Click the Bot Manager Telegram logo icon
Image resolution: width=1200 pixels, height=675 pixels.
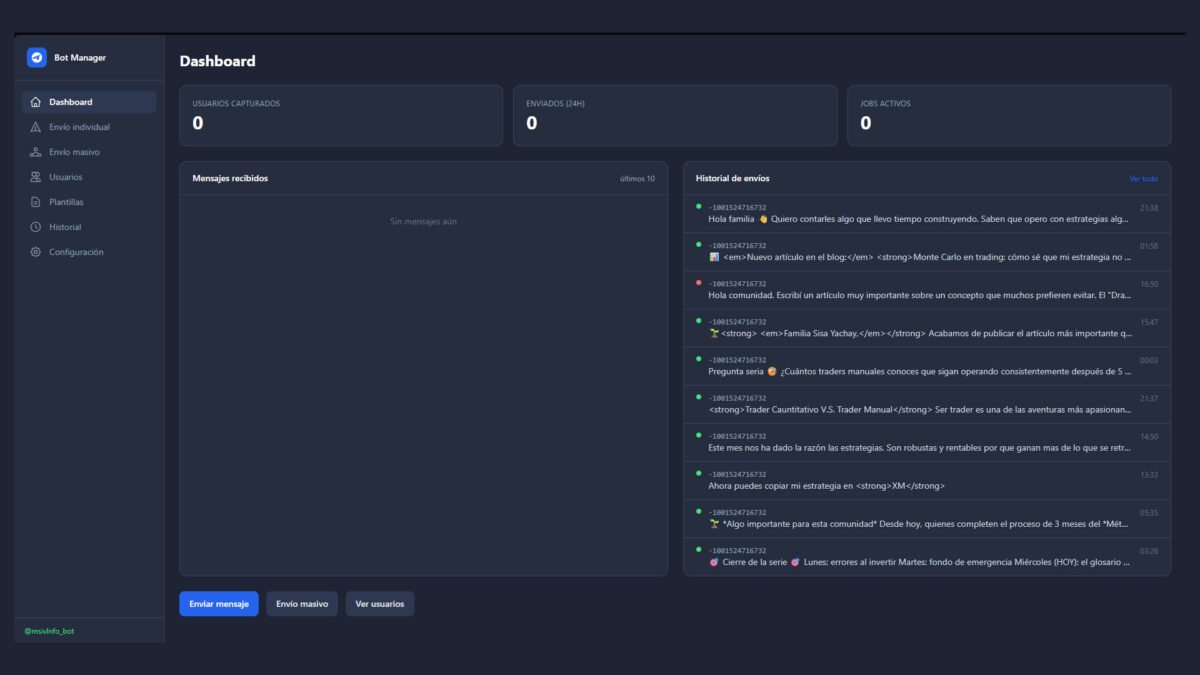37,58
